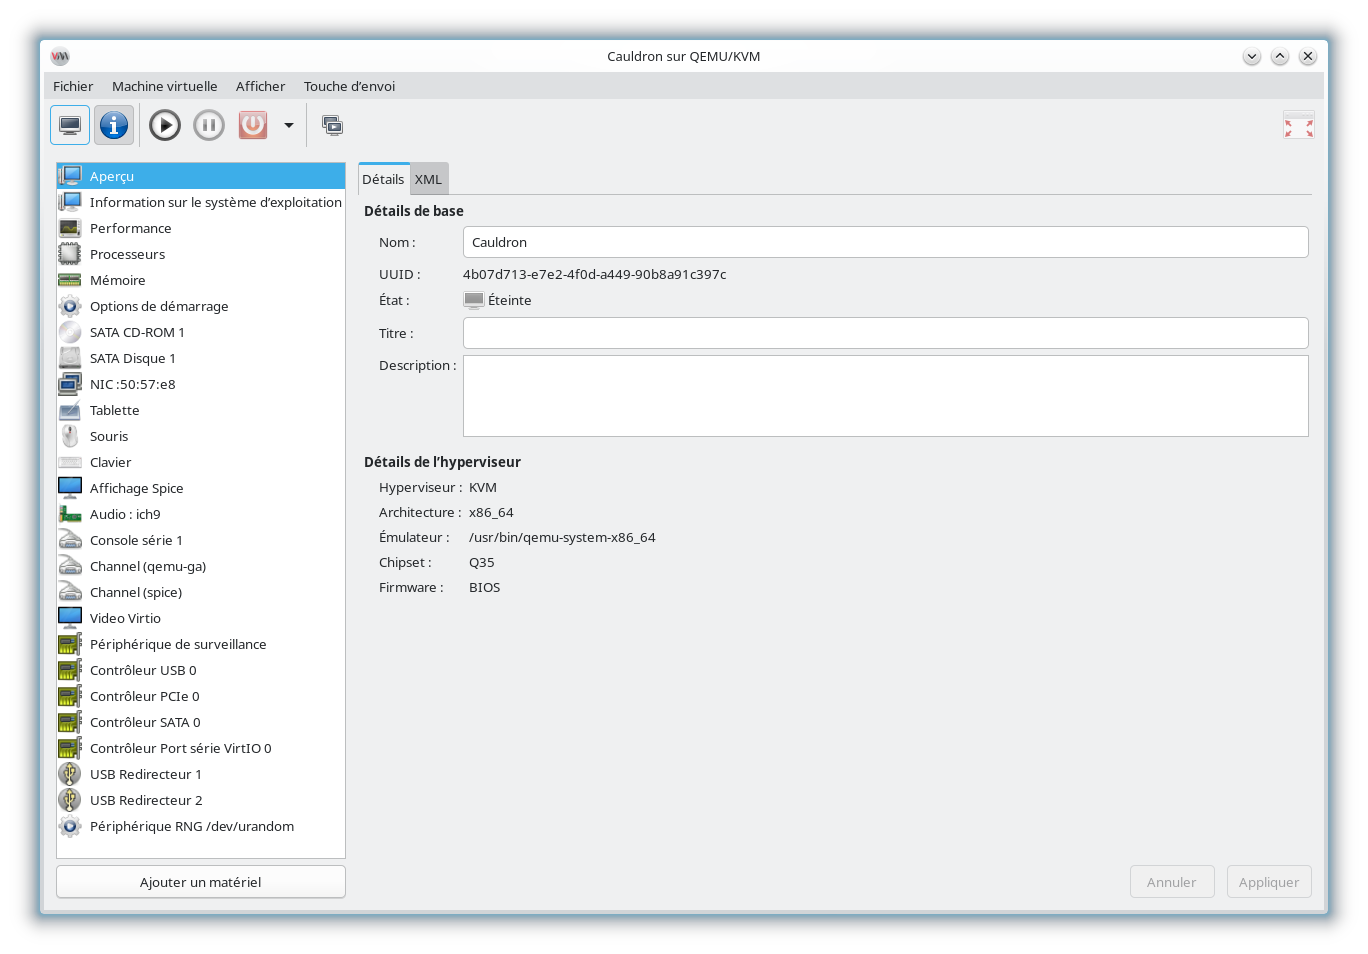
Task: Click the Ajouter un matériel button
Action: 200,882
